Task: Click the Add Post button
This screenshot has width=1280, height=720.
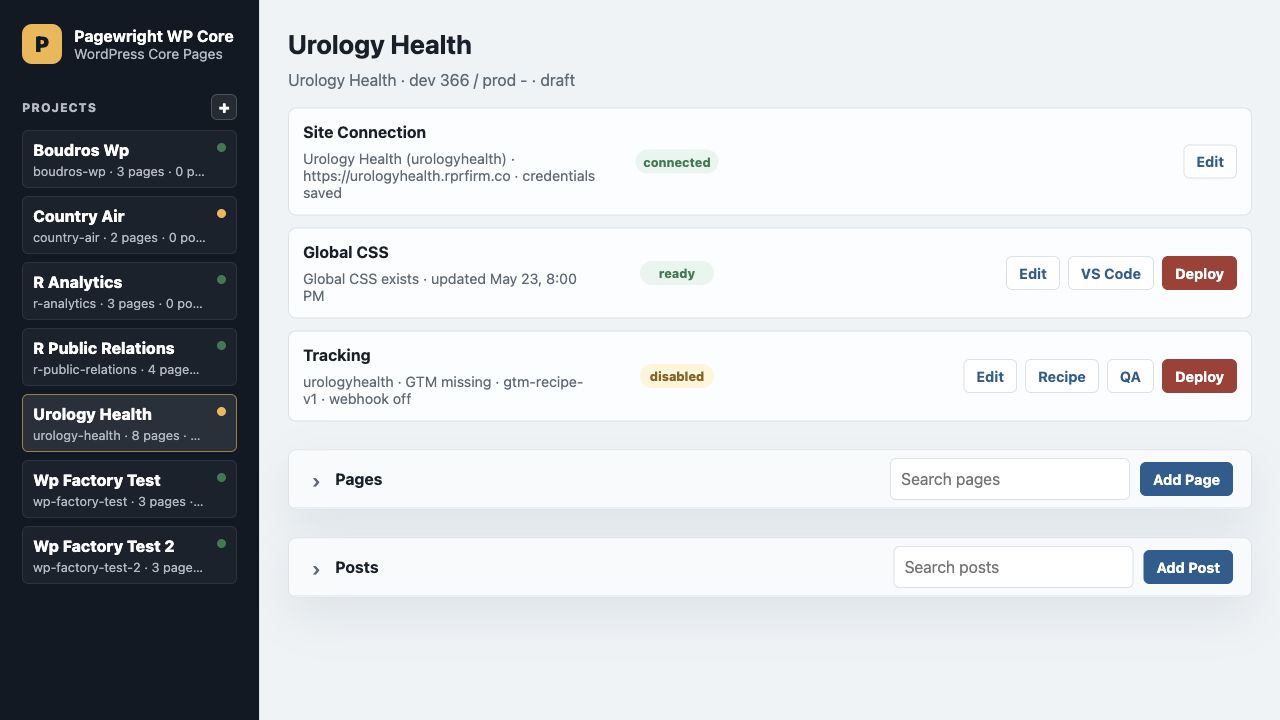Action: coord(1188,567)
